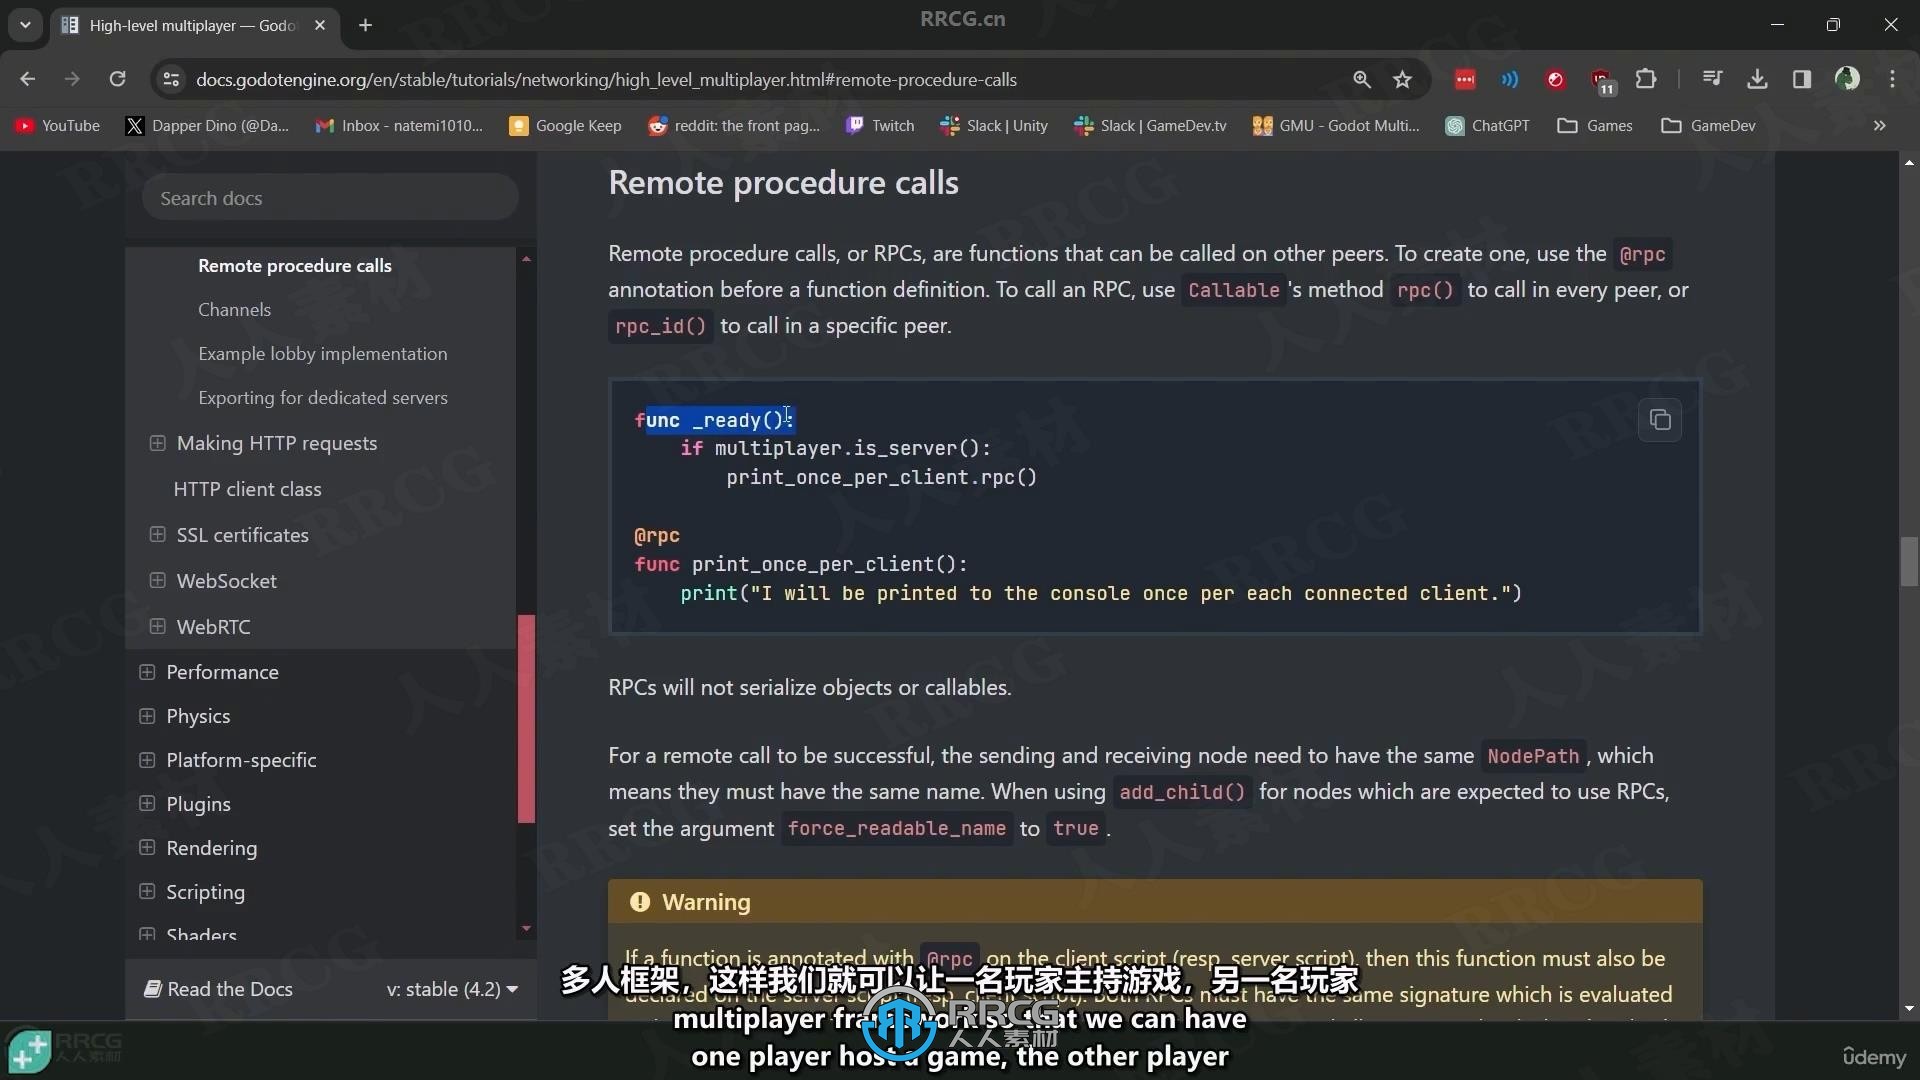Open the media control toolbar icon

coord(1712,79)
